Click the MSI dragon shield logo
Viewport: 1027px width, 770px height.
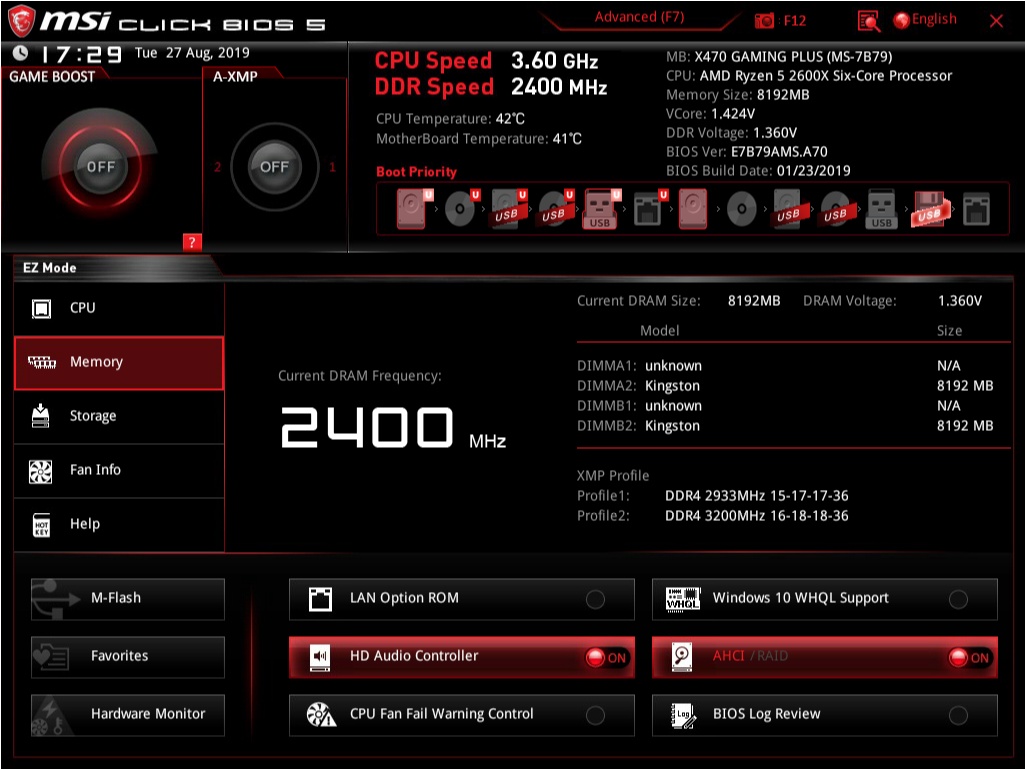coord(21,22)
